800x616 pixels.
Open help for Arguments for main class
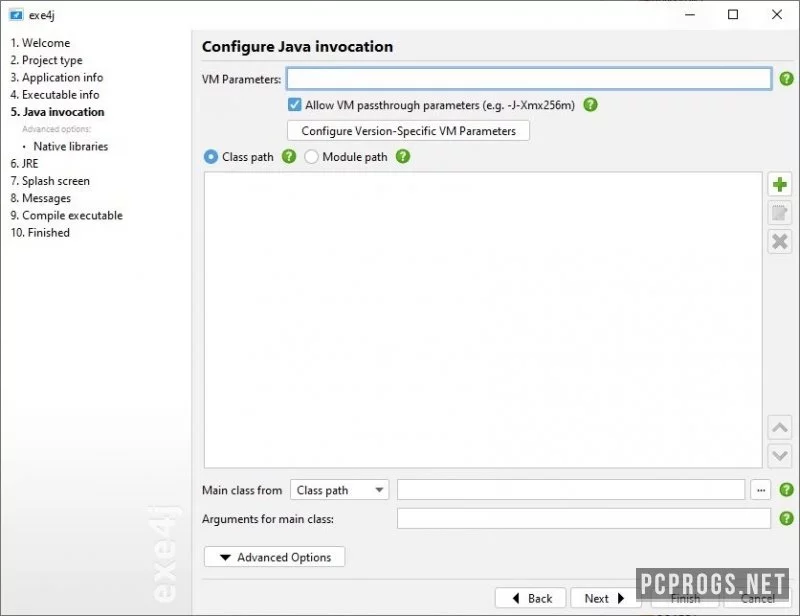point(786,519)
